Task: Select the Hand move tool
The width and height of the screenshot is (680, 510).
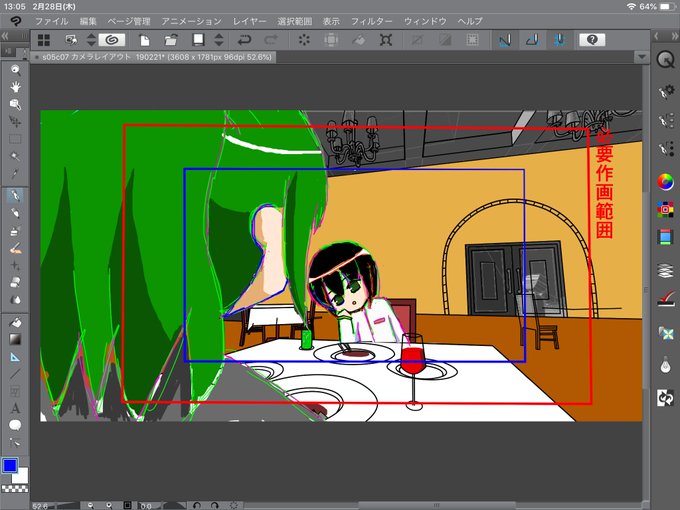Action: coord(15,87)
